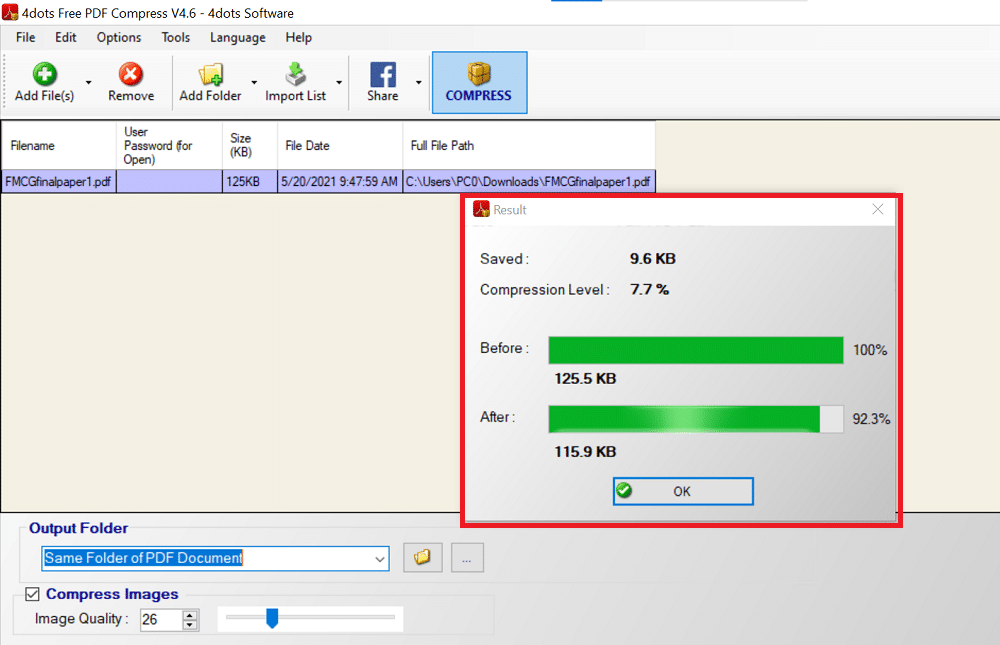Click the Image Quality slider handle
The width and height of the screenshot is (1000, 645).
click(x=271, y=619)
